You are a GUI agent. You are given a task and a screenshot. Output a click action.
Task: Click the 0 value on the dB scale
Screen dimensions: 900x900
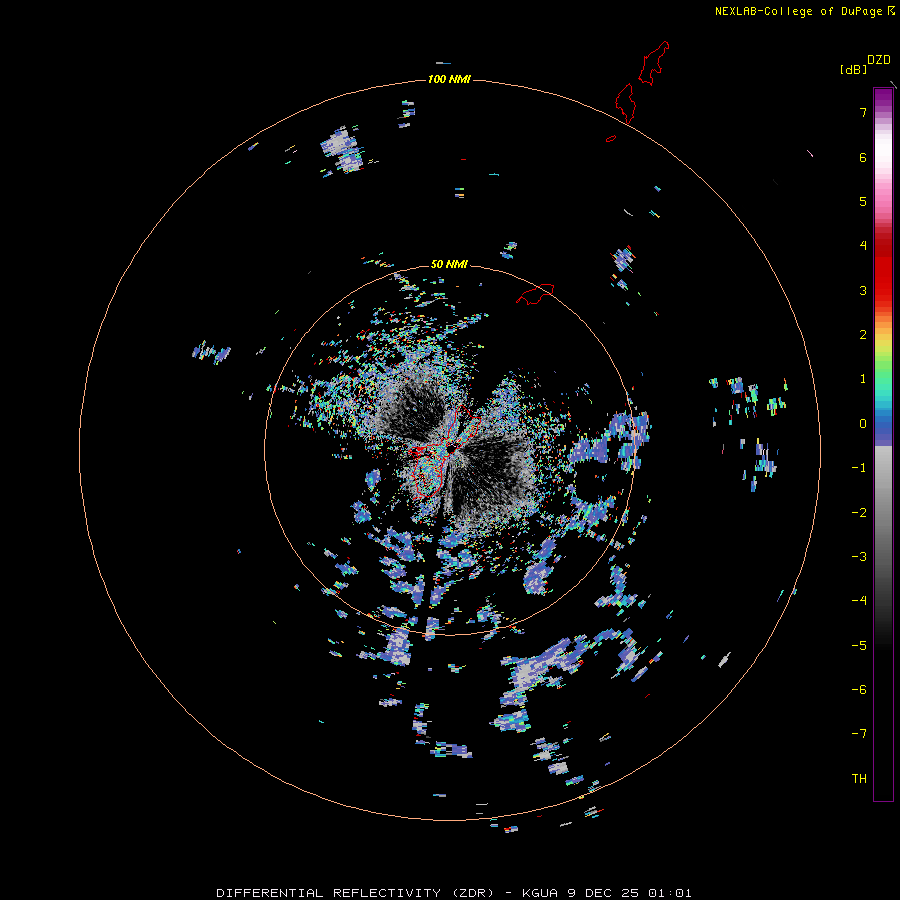pyautogui.click(x=863, y=424)
